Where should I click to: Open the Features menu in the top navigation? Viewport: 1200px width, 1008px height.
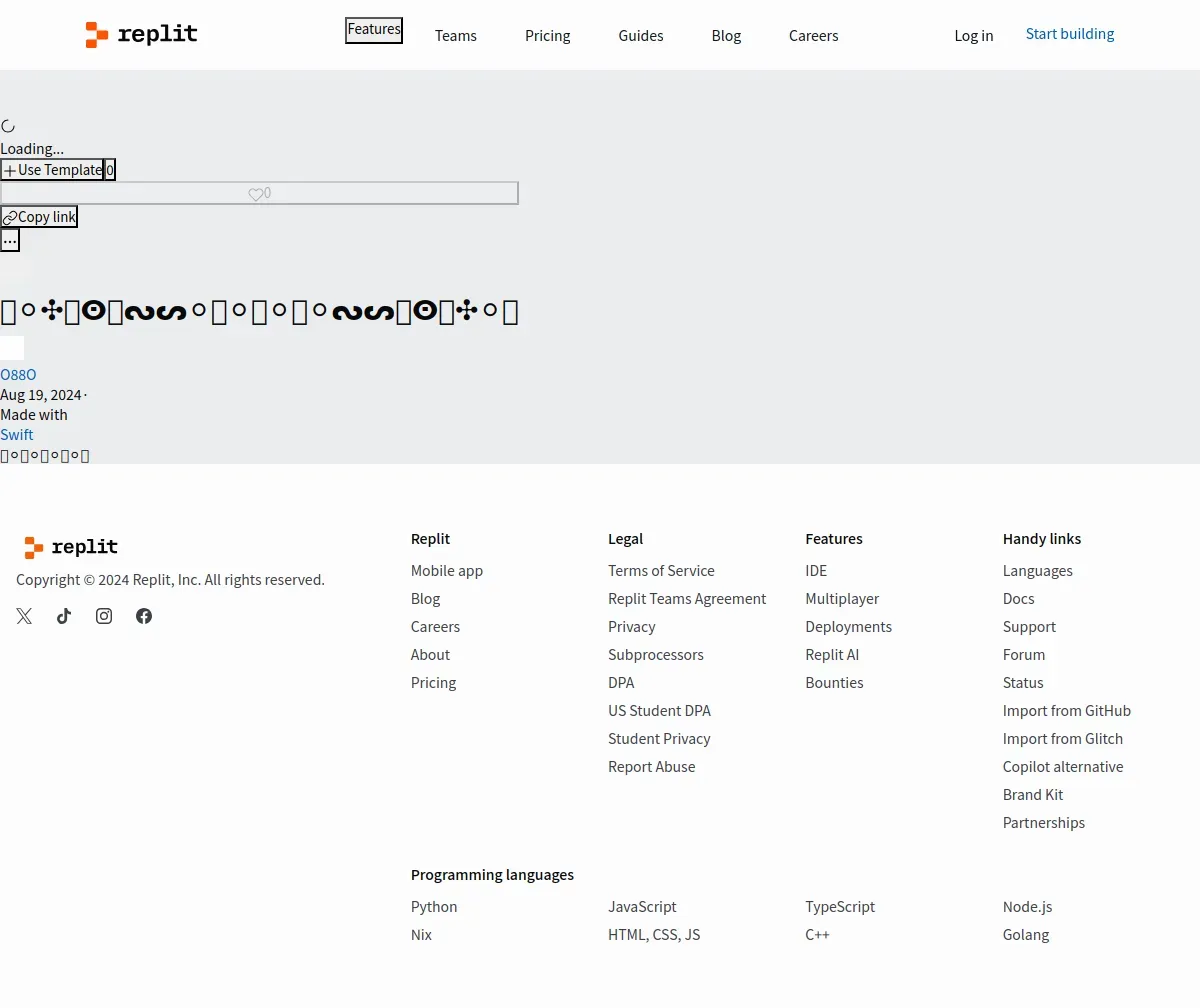[374, 30]
